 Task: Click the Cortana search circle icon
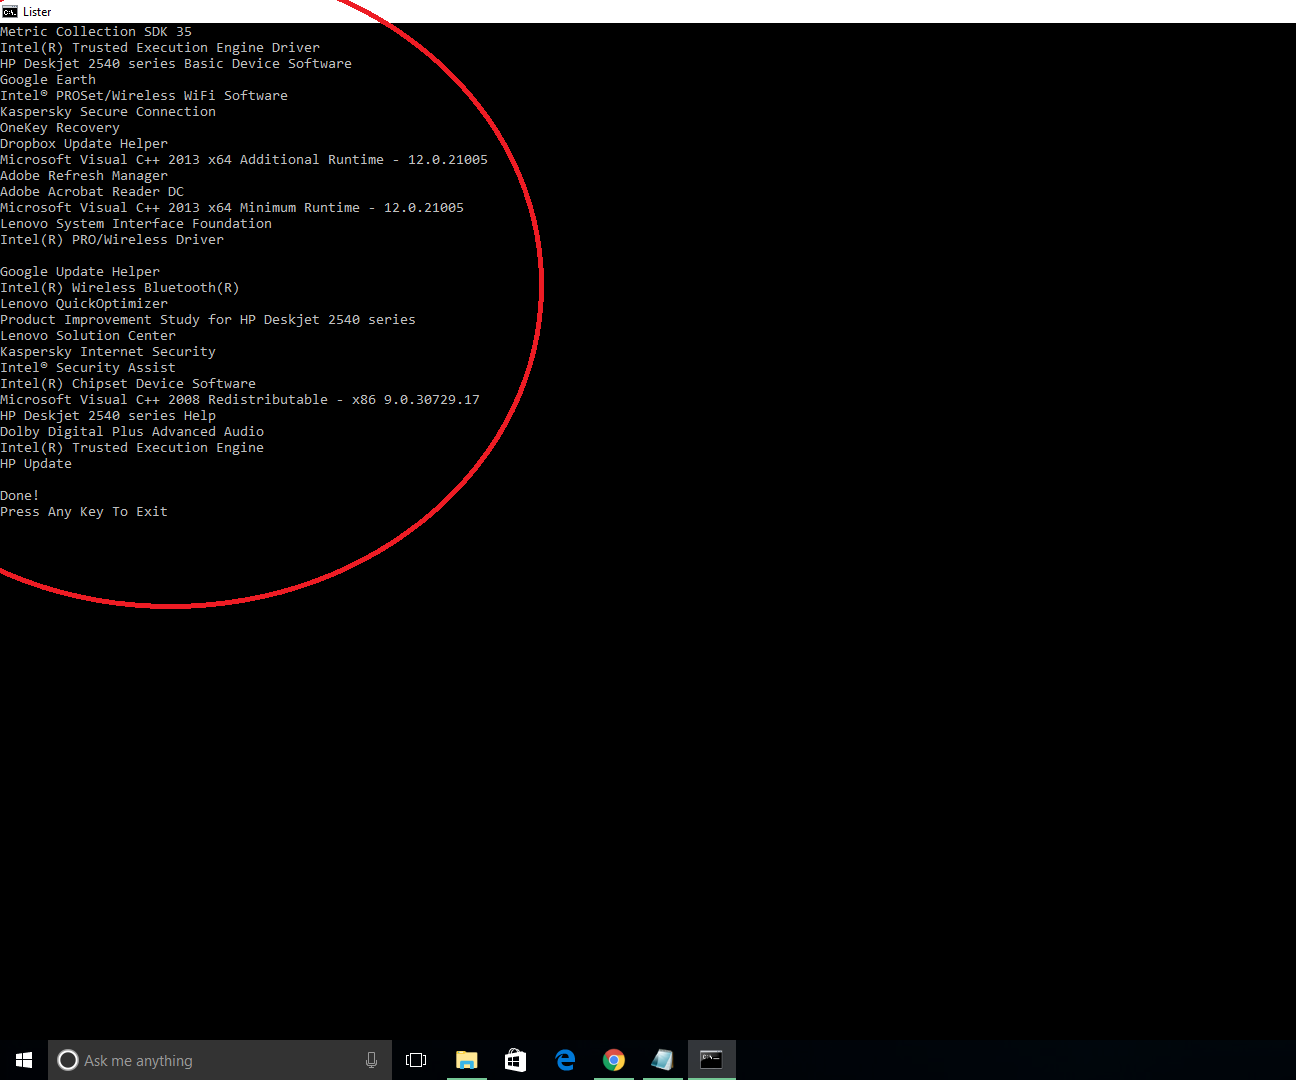click(x=68, y=1060)
